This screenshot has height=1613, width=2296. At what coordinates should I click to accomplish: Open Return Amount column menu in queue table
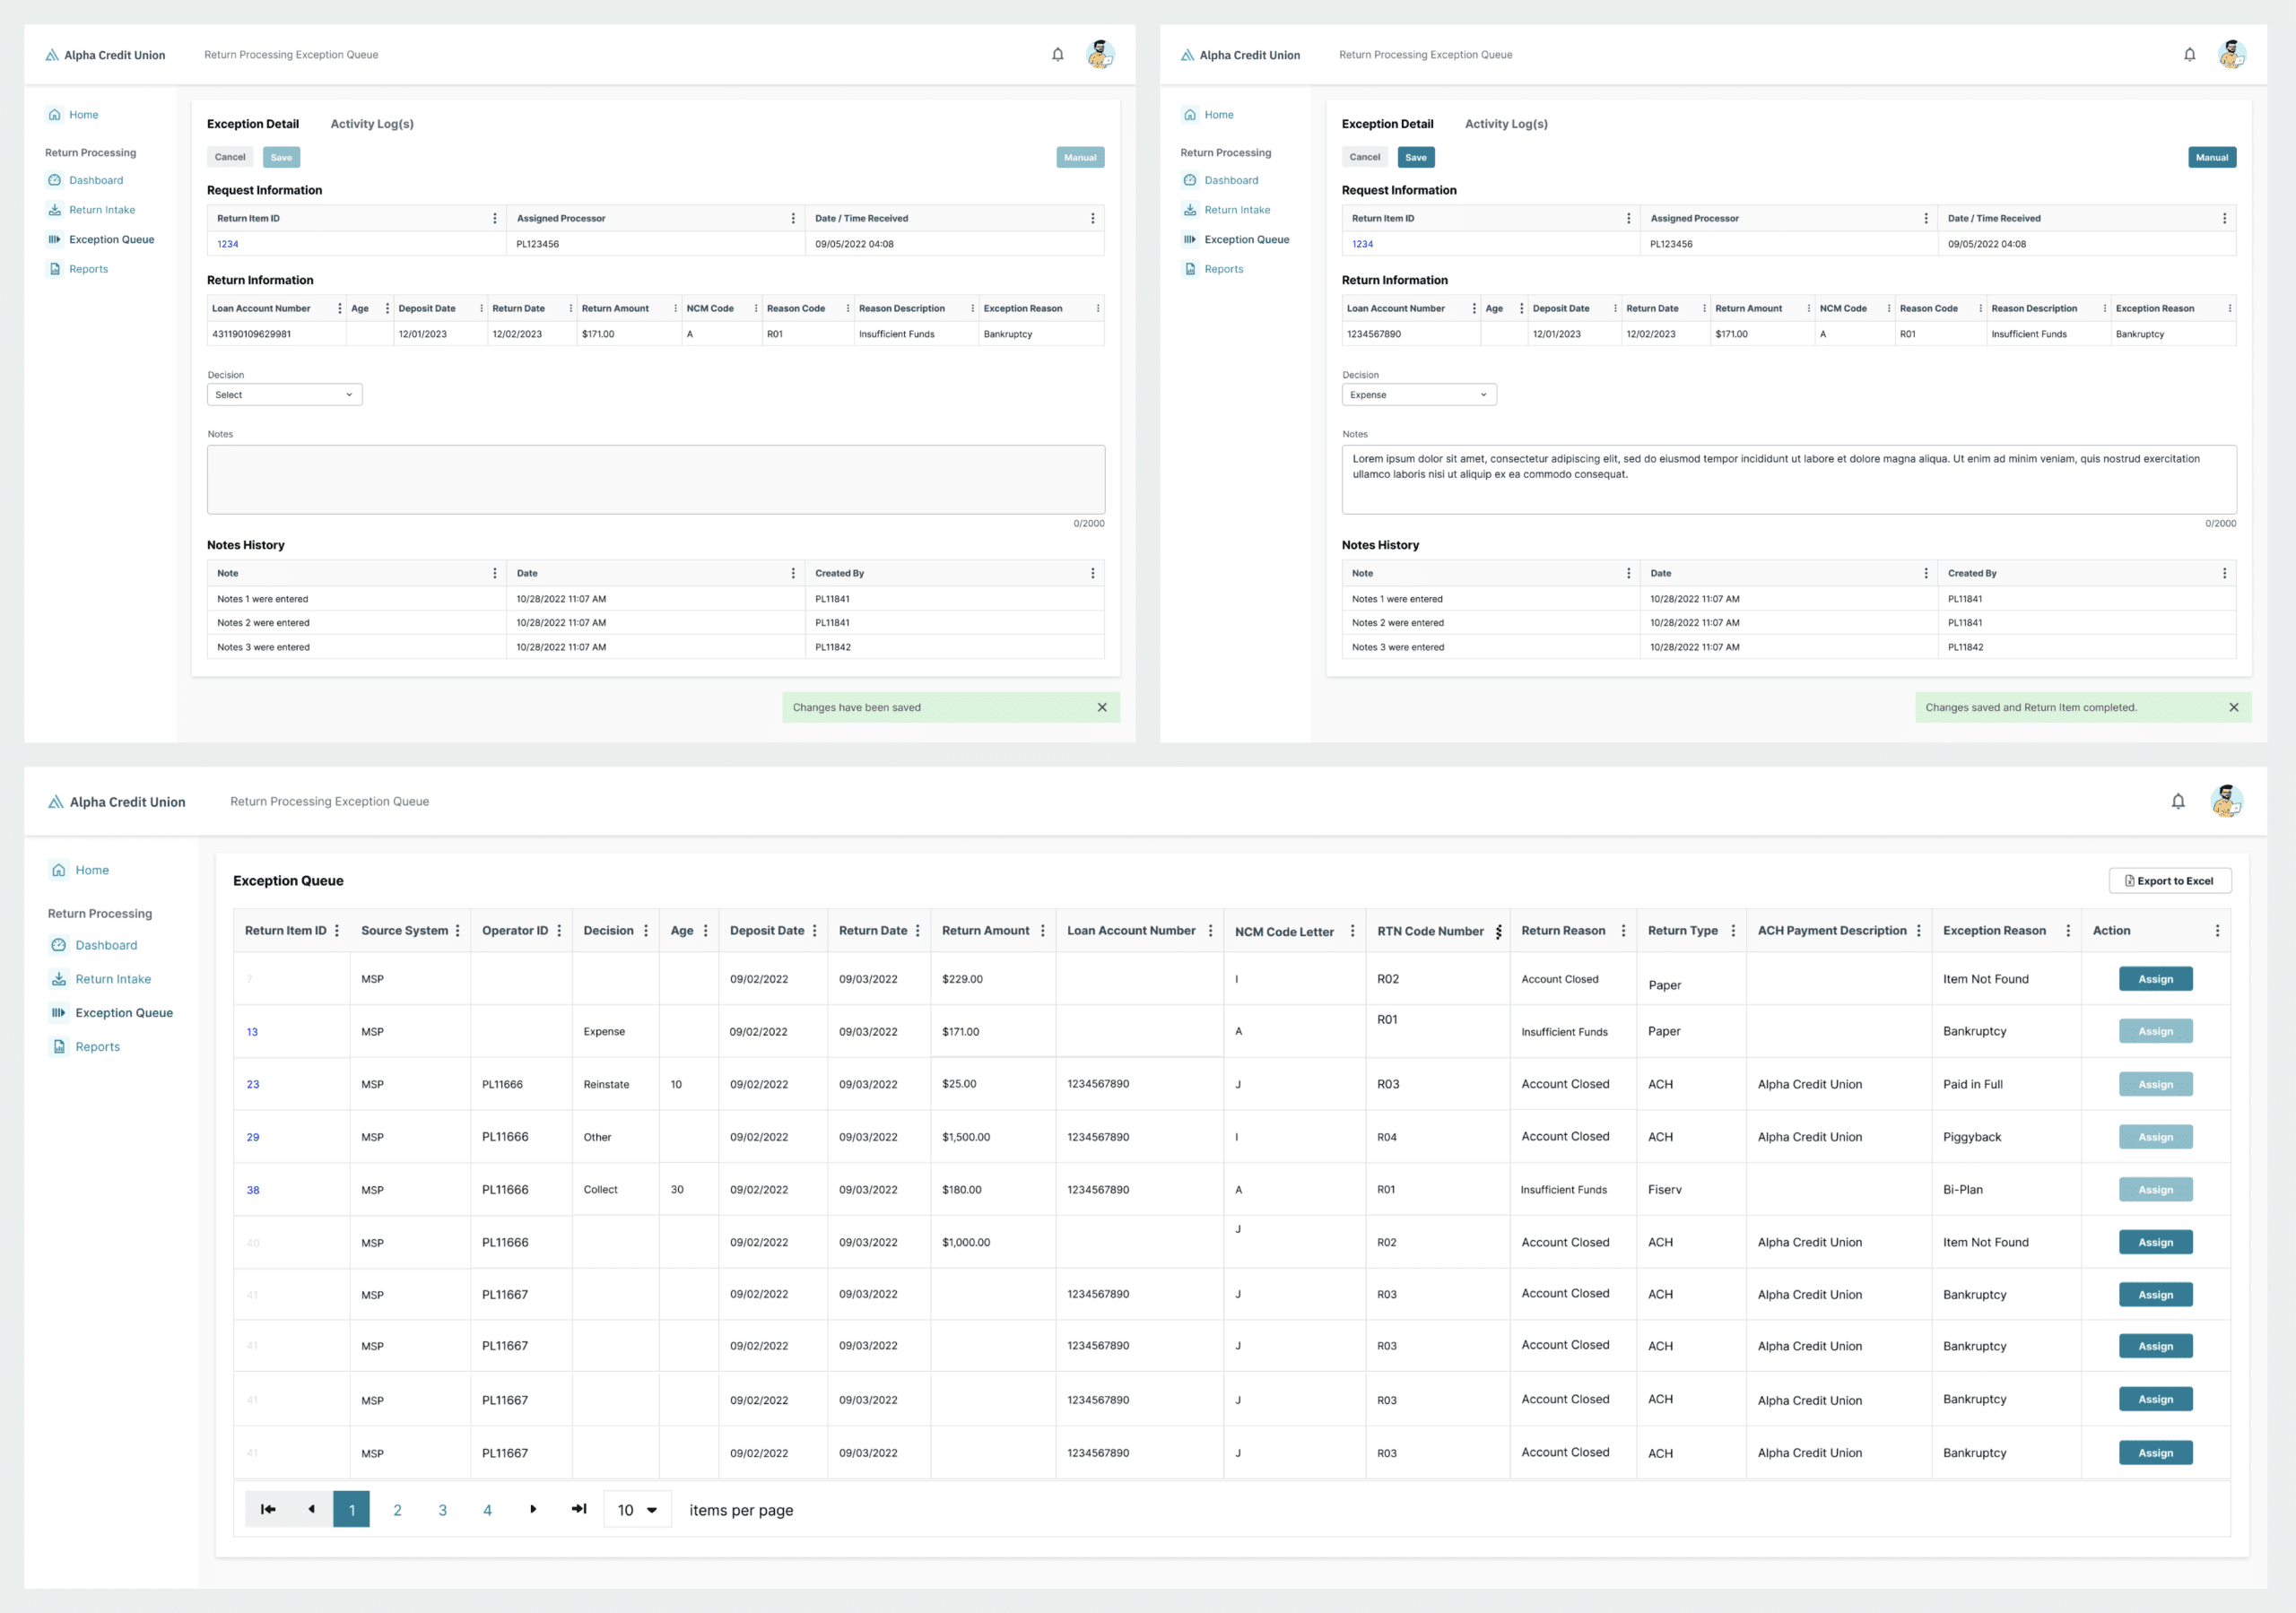point(1043,931)
